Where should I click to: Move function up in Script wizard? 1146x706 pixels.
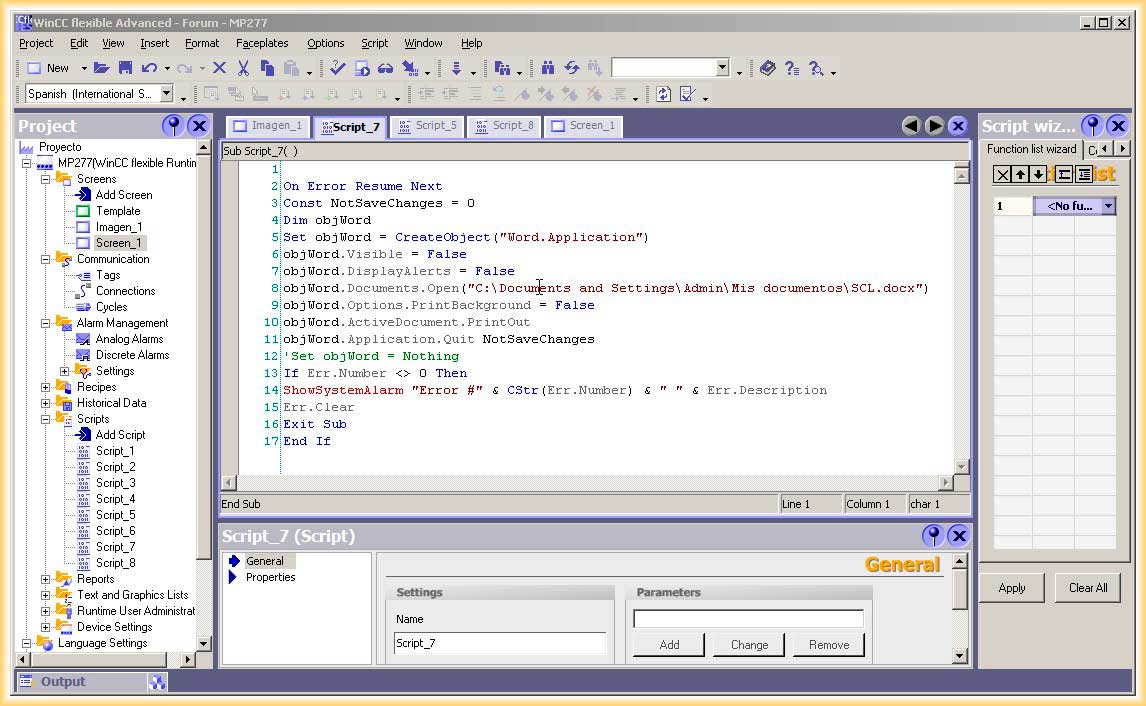pos(1020,175)
